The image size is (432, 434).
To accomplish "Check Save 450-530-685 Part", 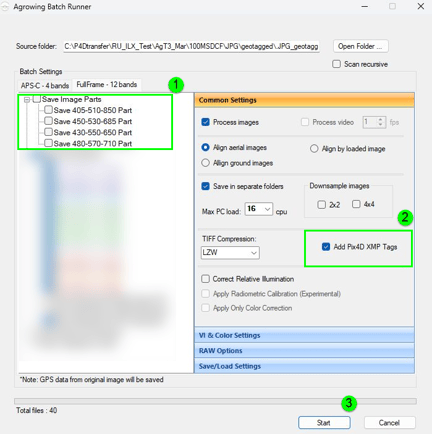I will (48, 121).
